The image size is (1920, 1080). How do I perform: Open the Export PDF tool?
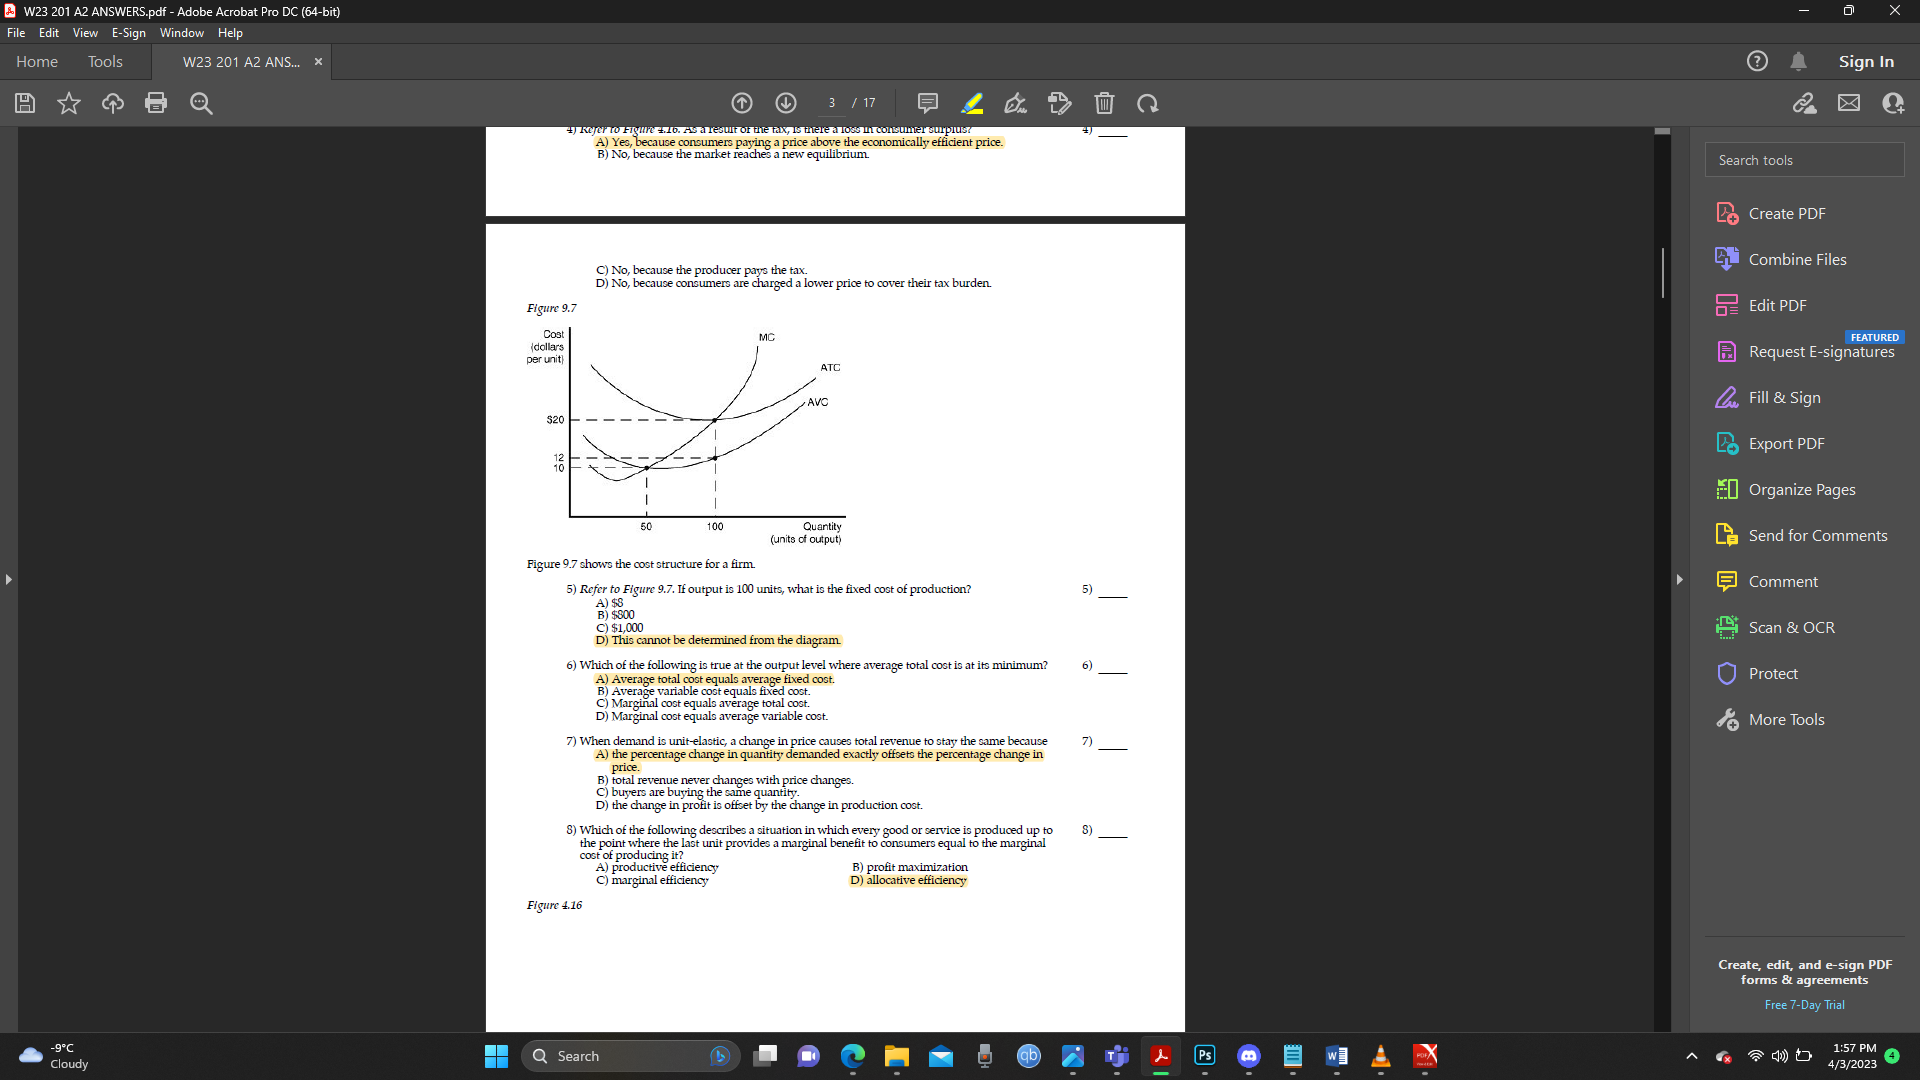click(1785, 443)
